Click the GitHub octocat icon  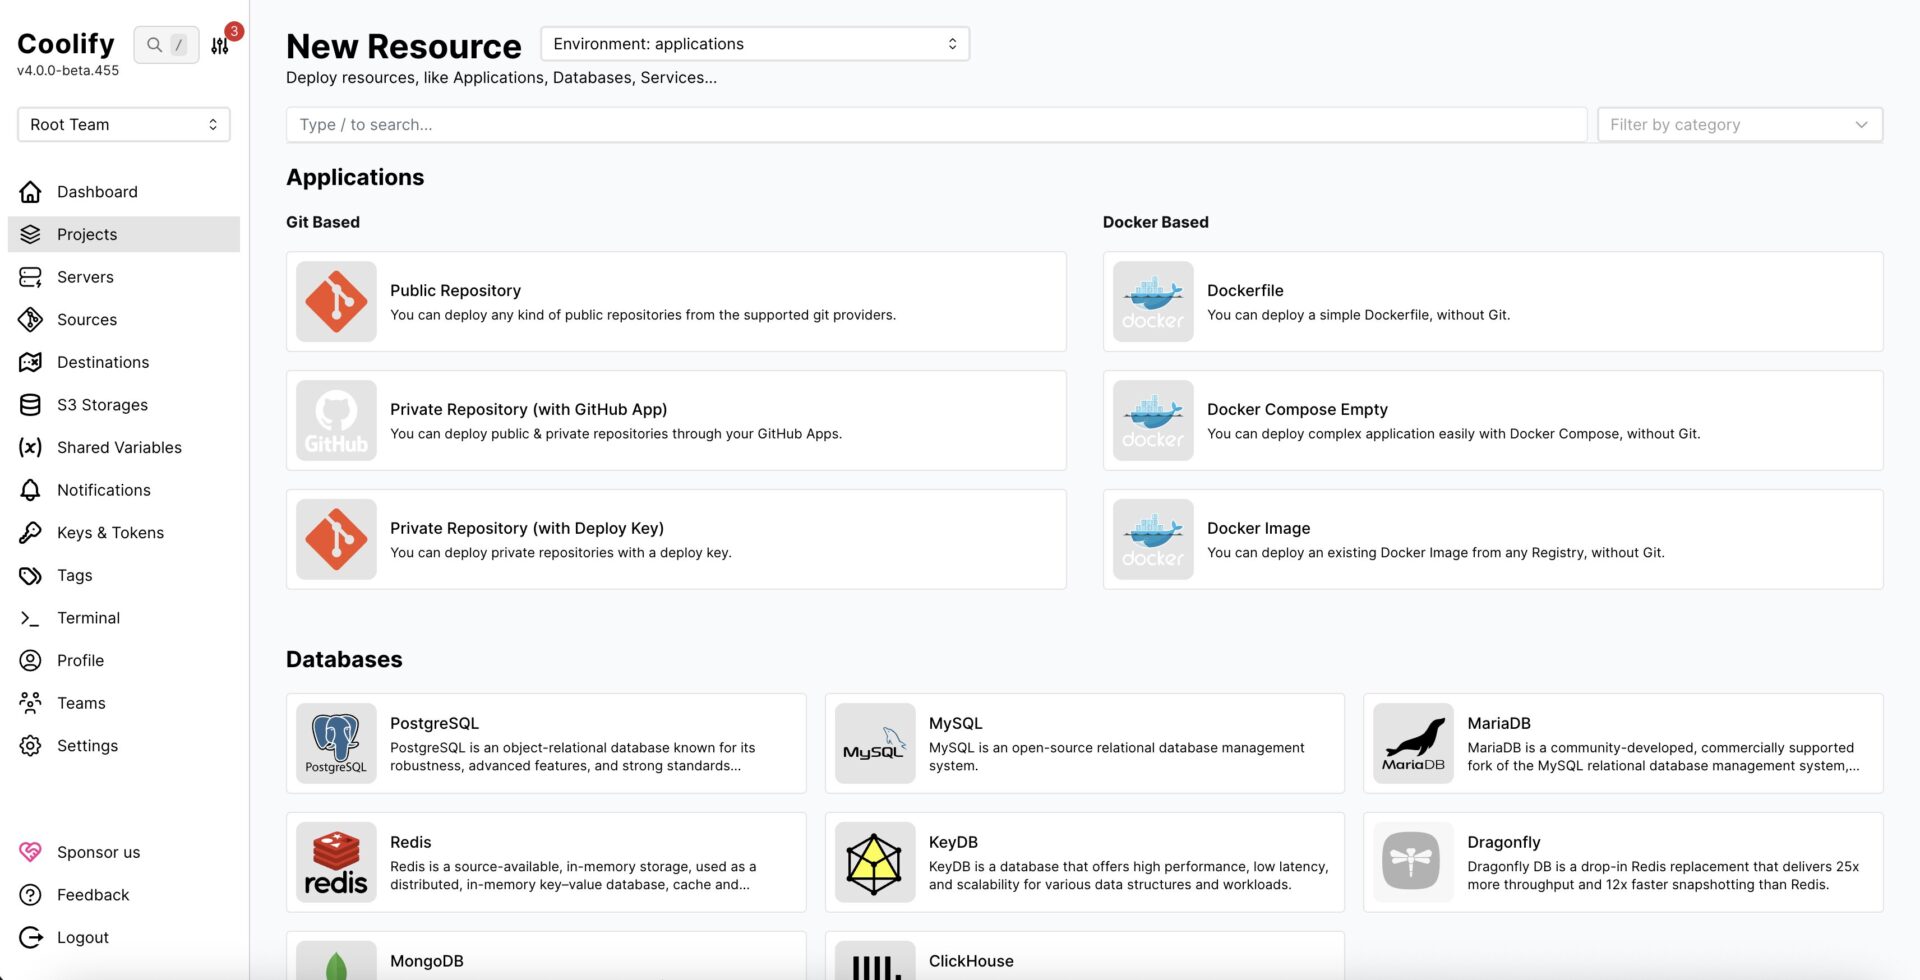[x=336, y=420]
